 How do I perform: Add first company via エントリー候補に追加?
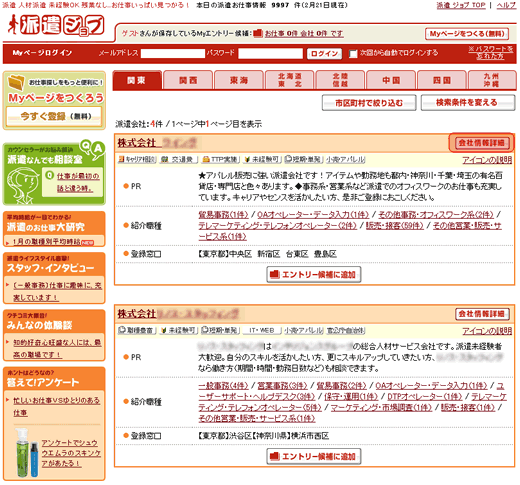point(314,275)
